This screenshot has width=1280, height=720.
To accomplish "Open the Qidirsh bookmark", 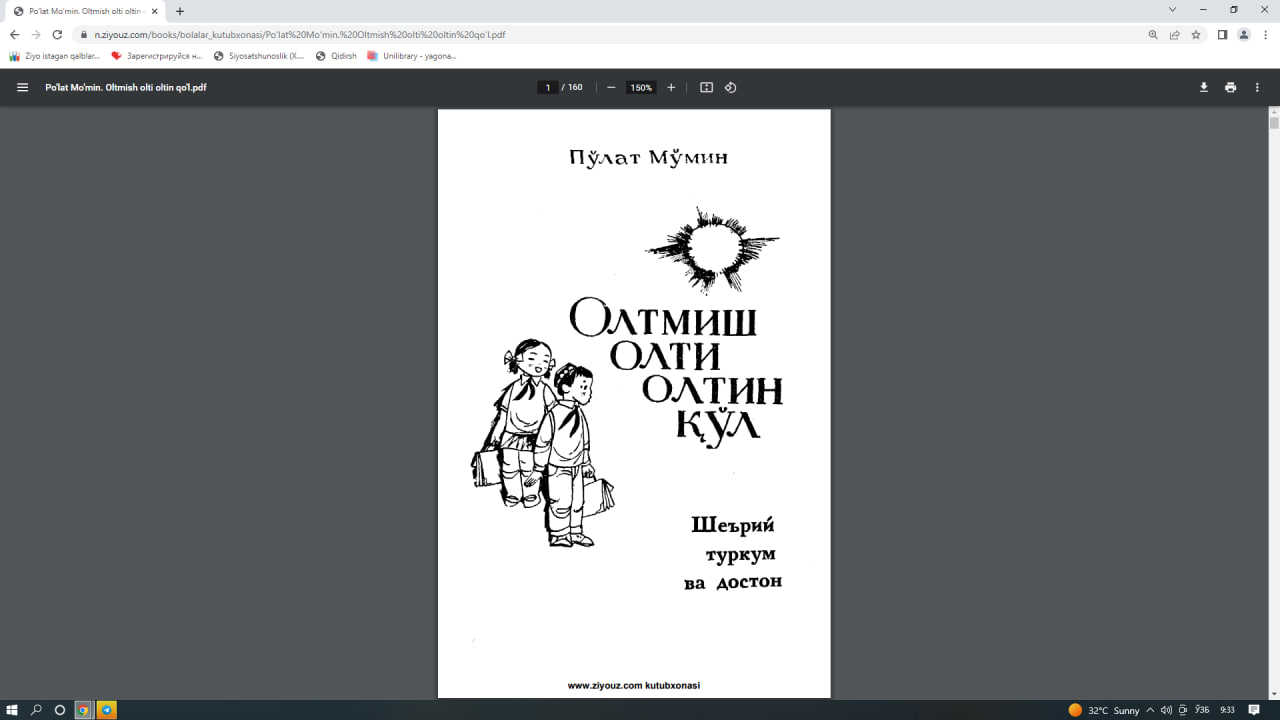I will click(336, 56).
